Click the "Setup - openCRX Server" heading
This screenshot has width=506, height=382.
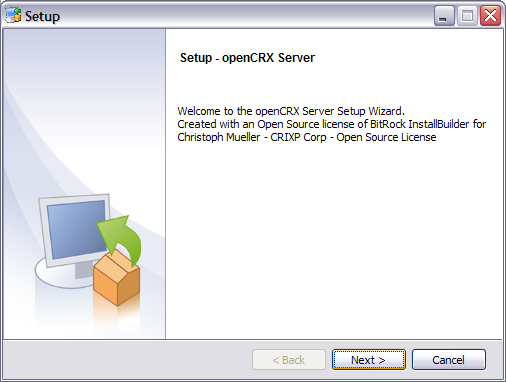pyautogui.click(x=247, y=58)
